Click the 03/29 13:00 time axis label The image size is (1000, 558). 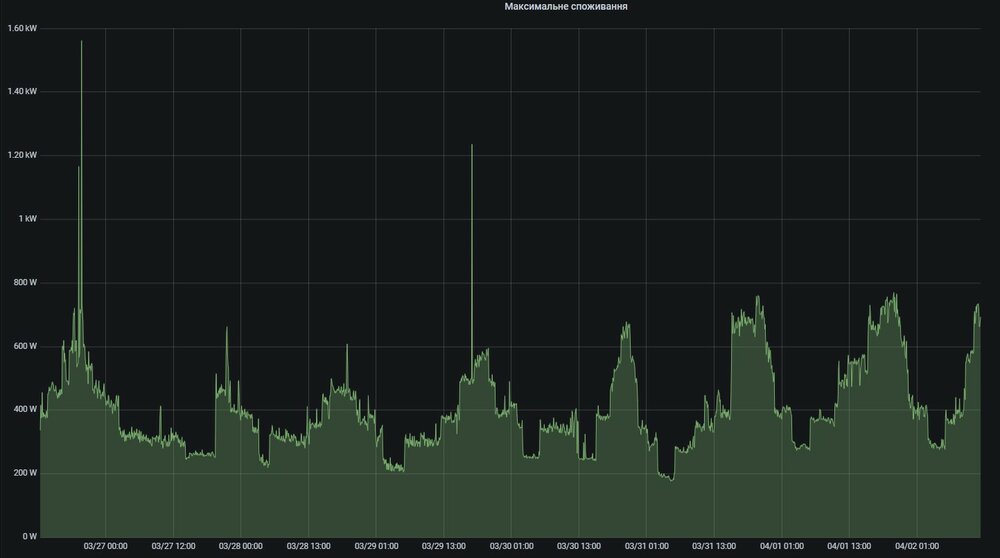[x=444, y=546]
